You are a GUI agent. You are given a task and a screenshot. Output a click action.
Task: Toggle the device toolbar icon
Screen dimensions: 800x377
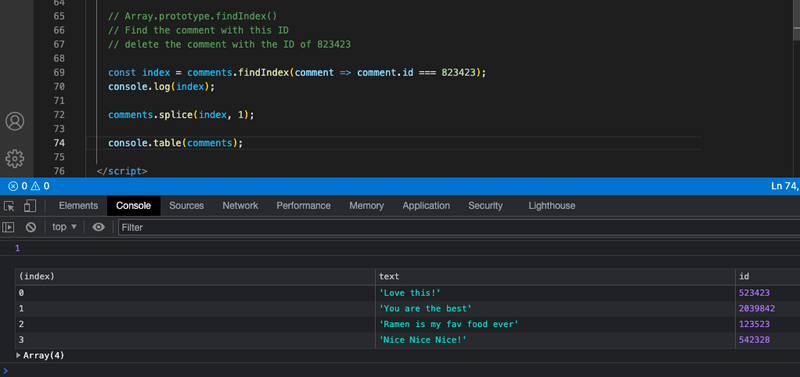pos(30,206)
